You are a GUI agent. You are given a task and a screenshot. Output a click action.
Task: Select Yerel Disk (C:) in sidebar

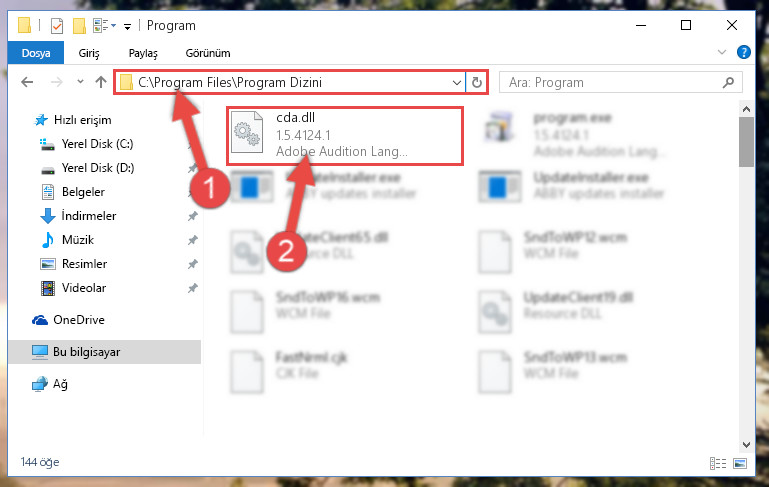pos(97,144)
